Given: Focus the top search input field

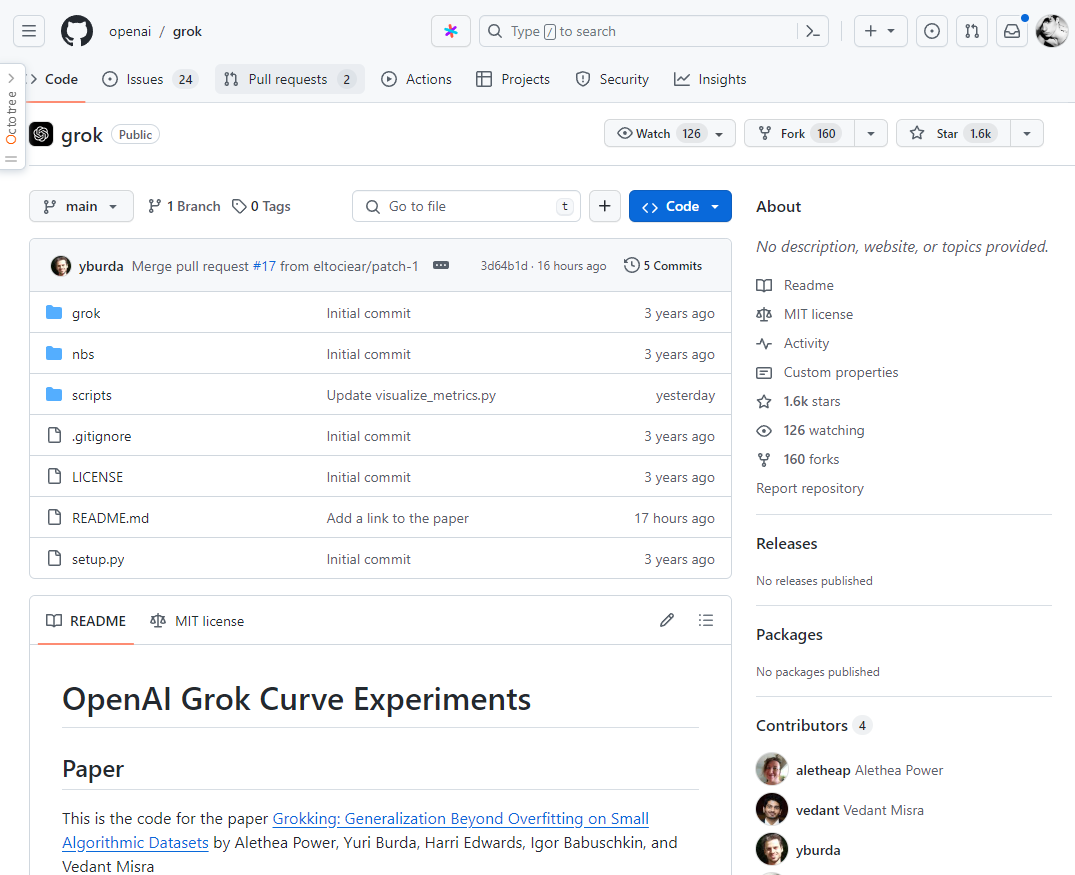Looking at the screenshot, I should coord(638,31).
